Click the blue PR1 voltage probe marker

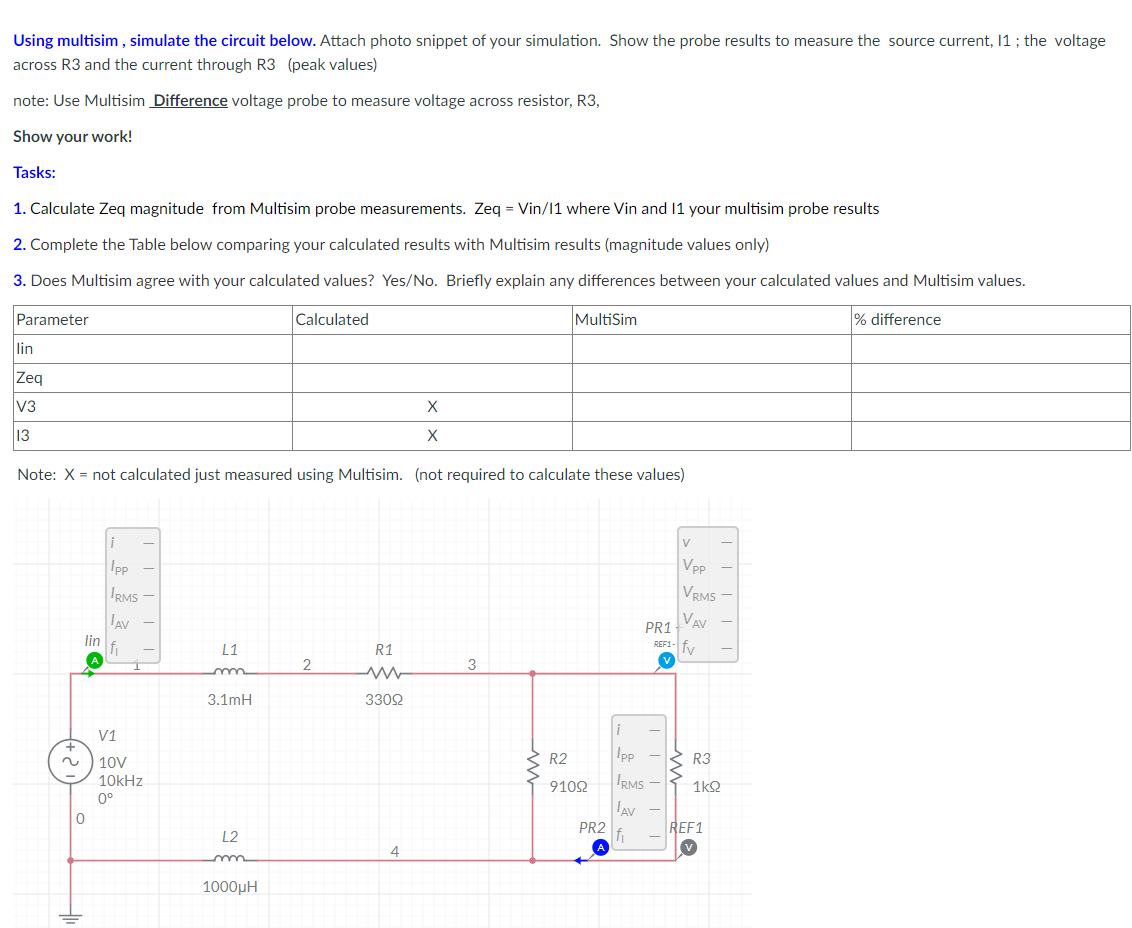click(666, 660)
